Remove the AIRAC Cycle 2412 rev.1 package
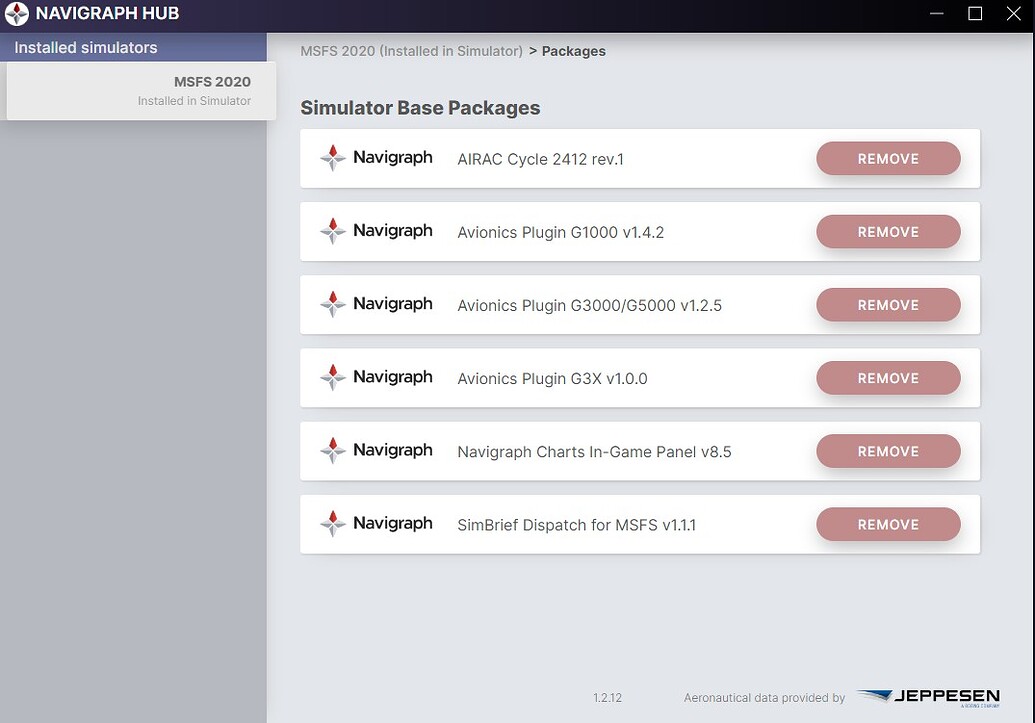Screen dimensions: 1035x723 888,158
